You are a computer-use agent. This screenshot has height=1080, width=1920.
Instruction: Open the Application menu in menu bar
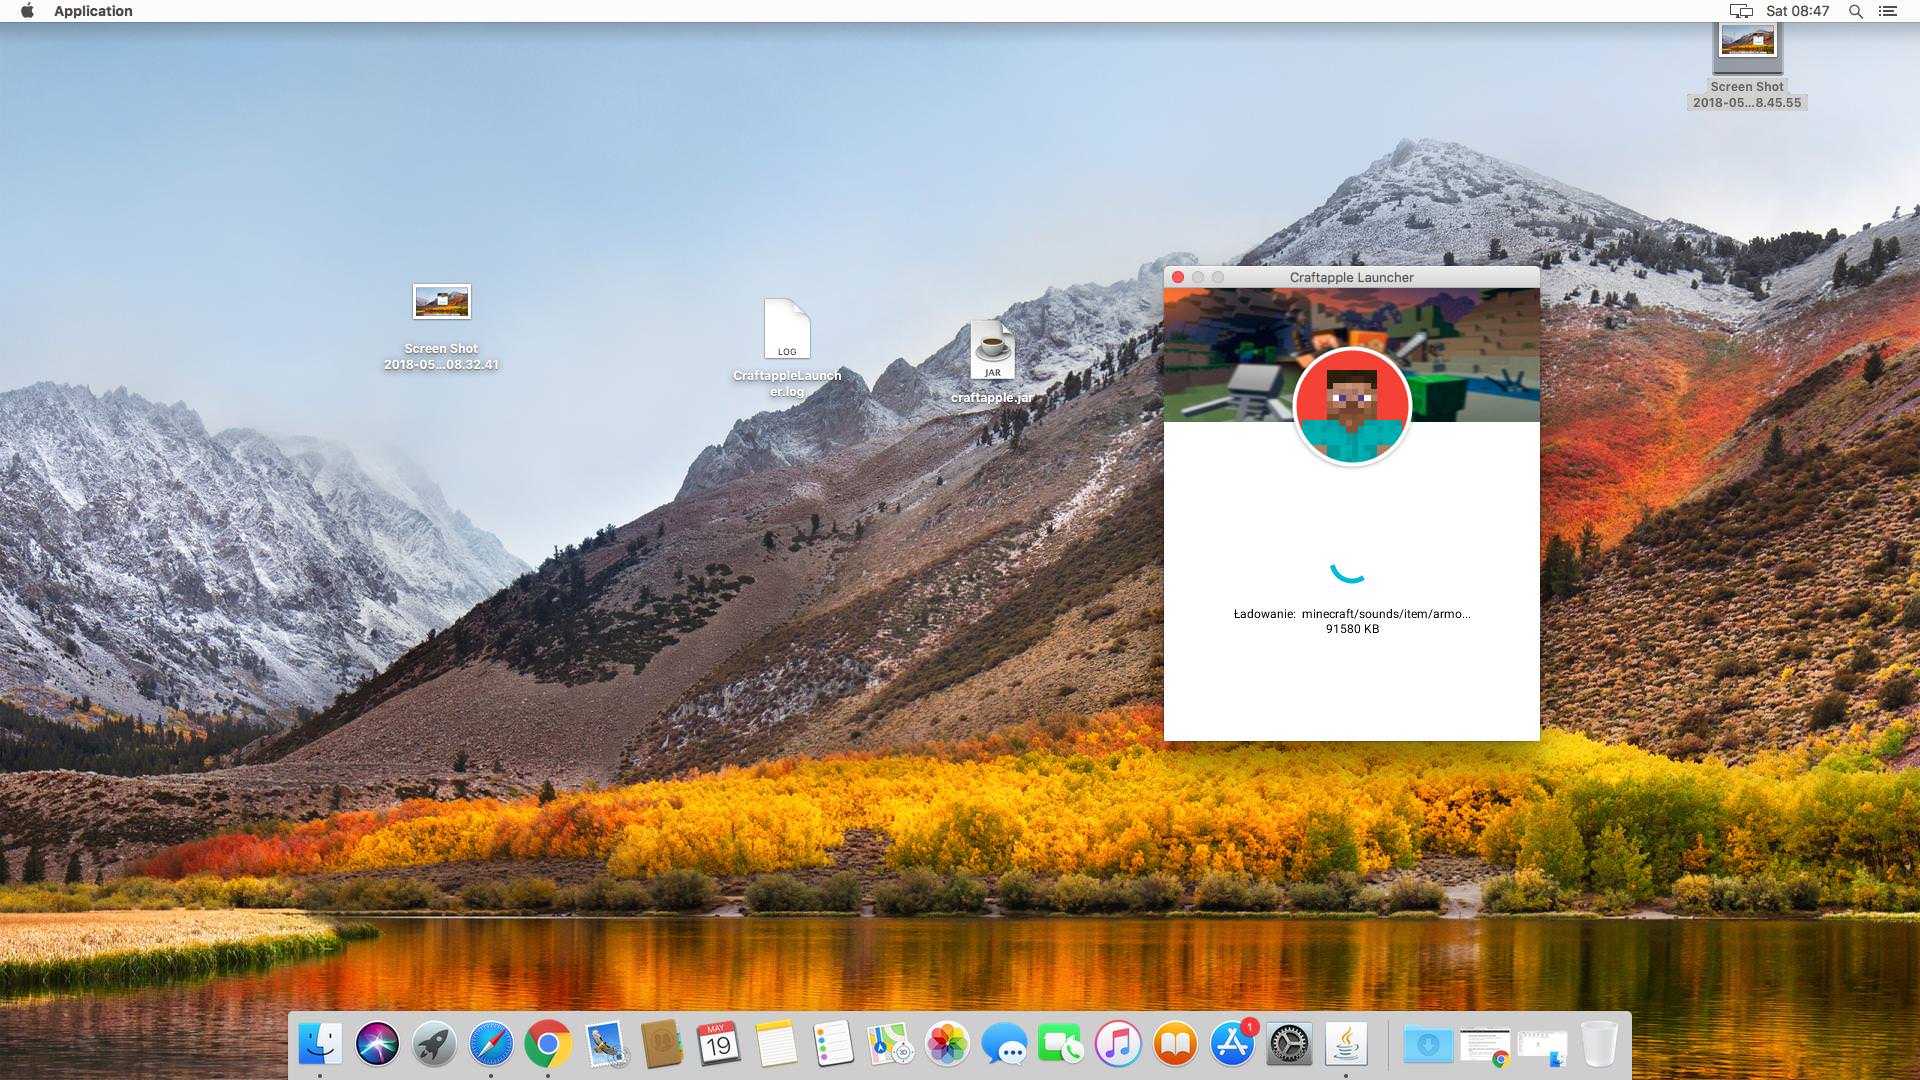click(x=93, y=11)
